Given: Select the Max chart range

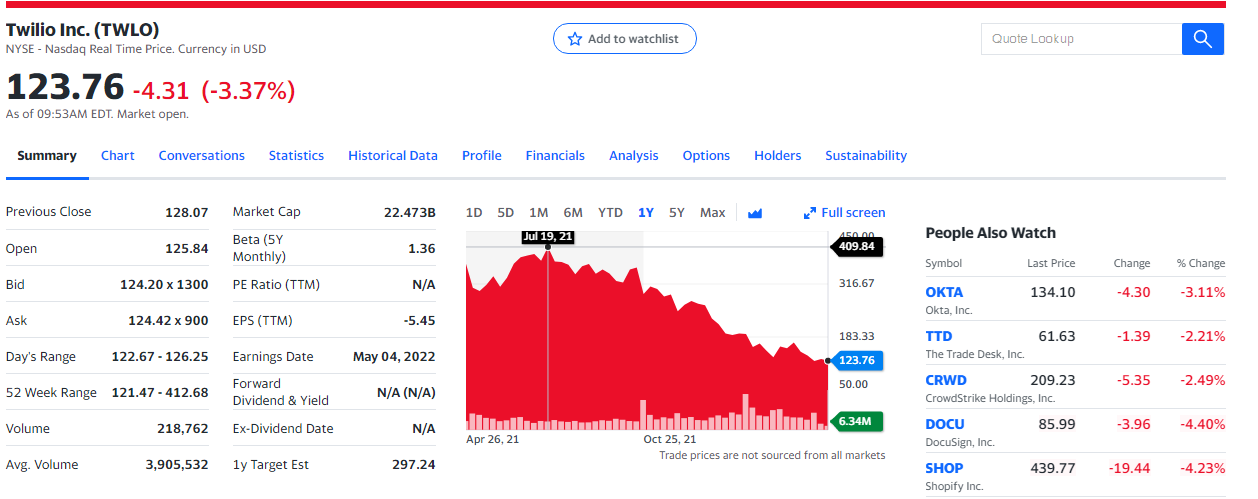Looking at the screenshot, I should click(713, 212).
